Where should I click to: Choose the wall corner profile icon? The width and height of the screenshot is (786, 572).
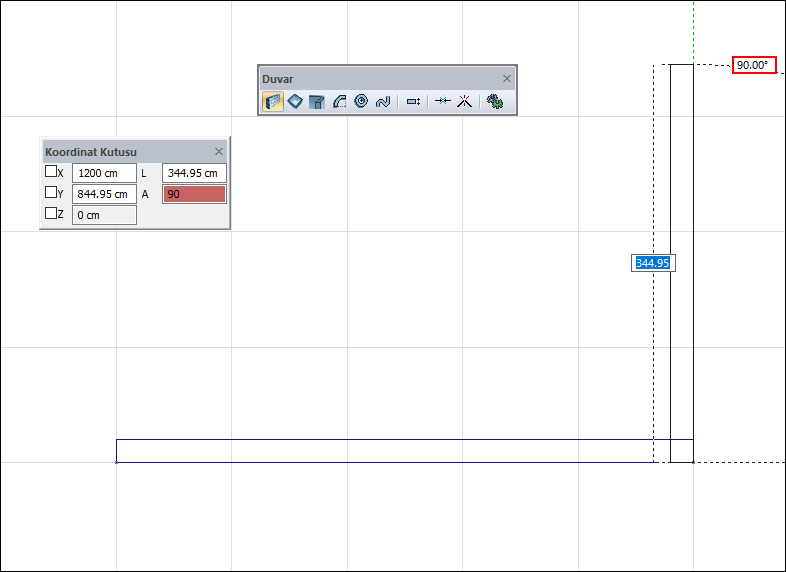point(317,102)
